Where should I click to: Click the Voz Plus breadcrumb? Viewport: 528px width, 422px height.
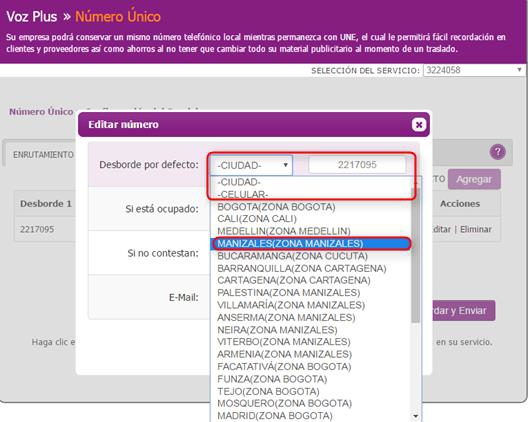[32, 17]
